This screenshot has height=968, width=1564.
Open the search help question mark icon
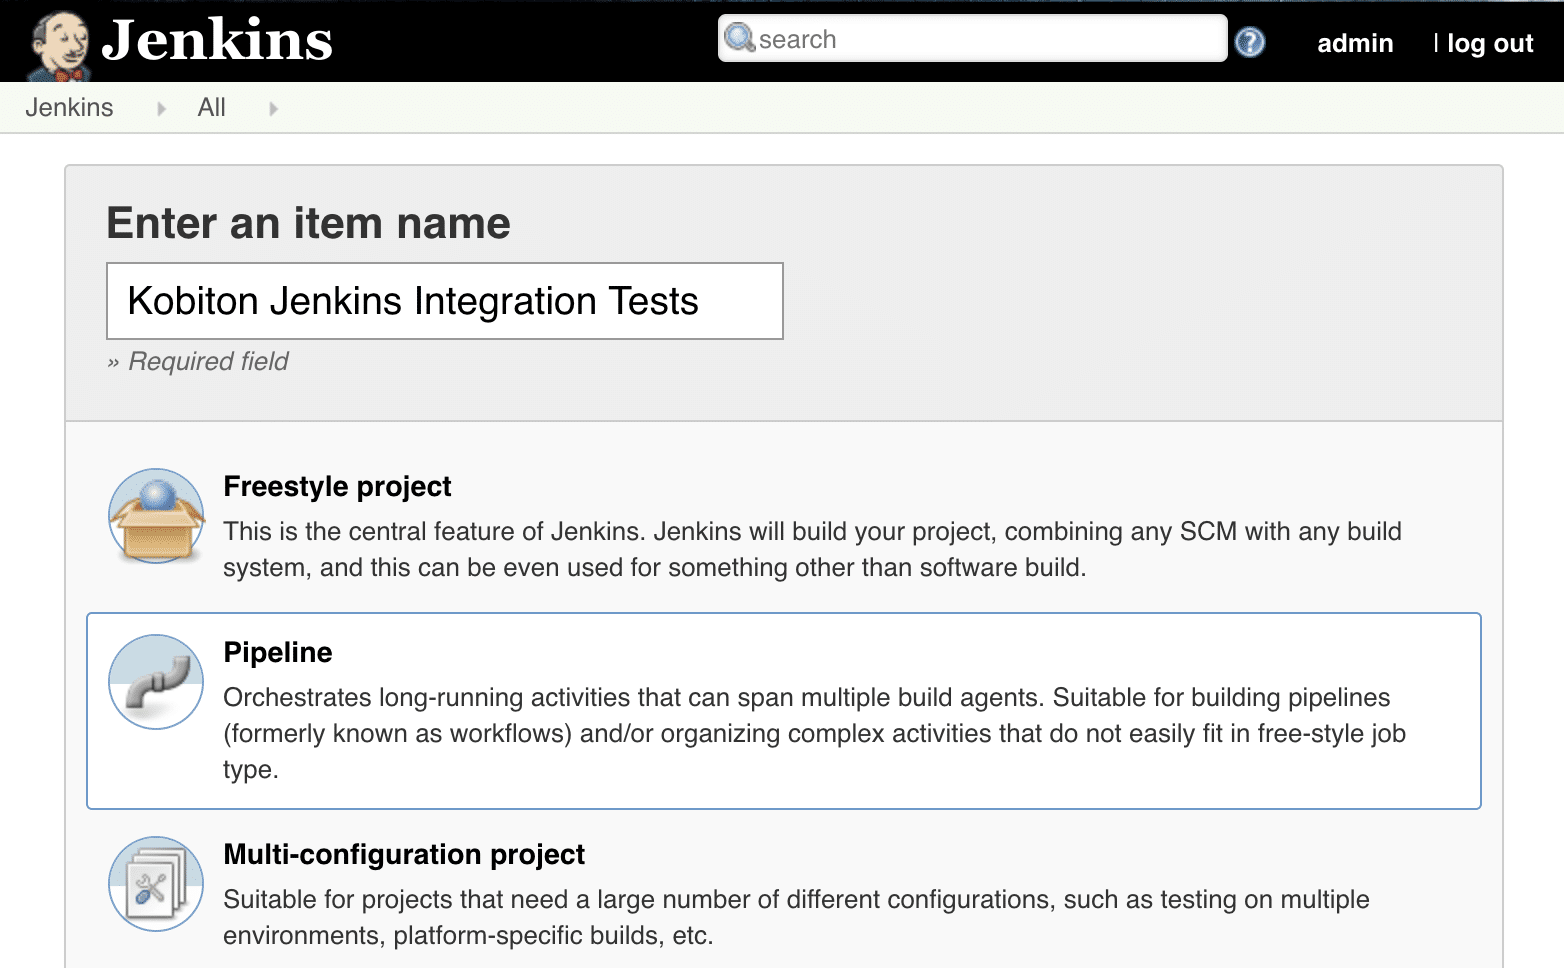(1250, 42)
